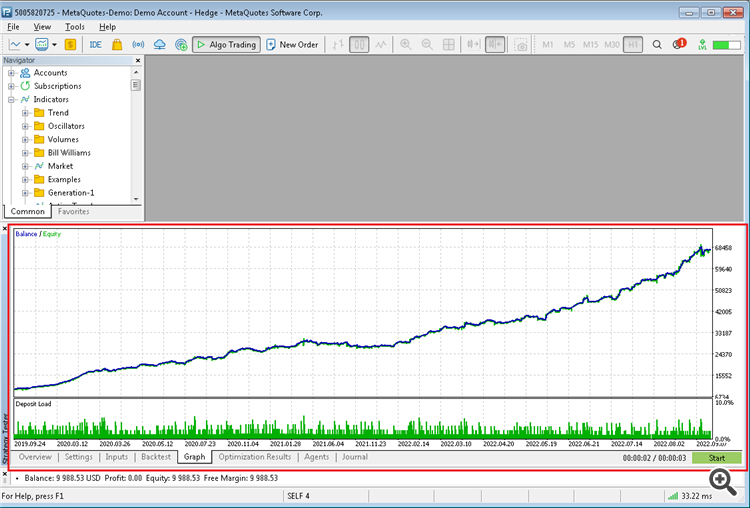The height and width of the screenshot is (508, 750).
Task: Select the Generation-1 folder
Action: tap(71, 193)
